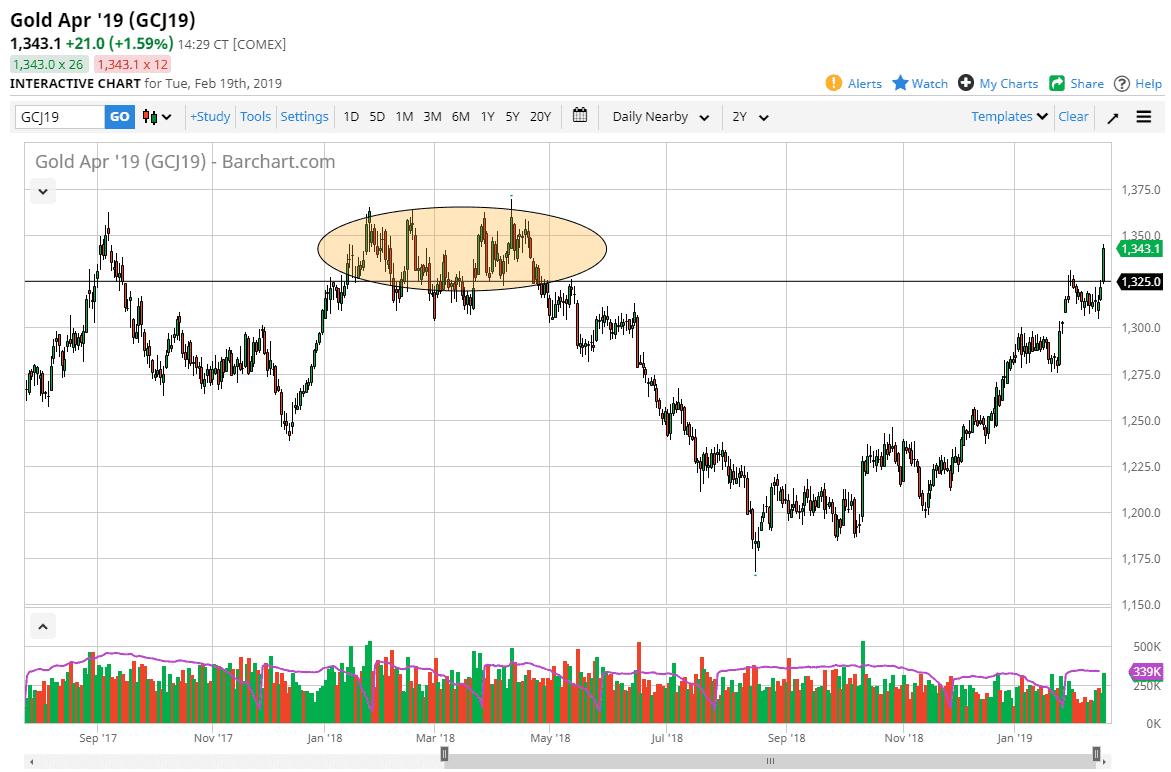Open the candlestick chart type dropdown
1171x772 pixels.
(x=158, y=117)
